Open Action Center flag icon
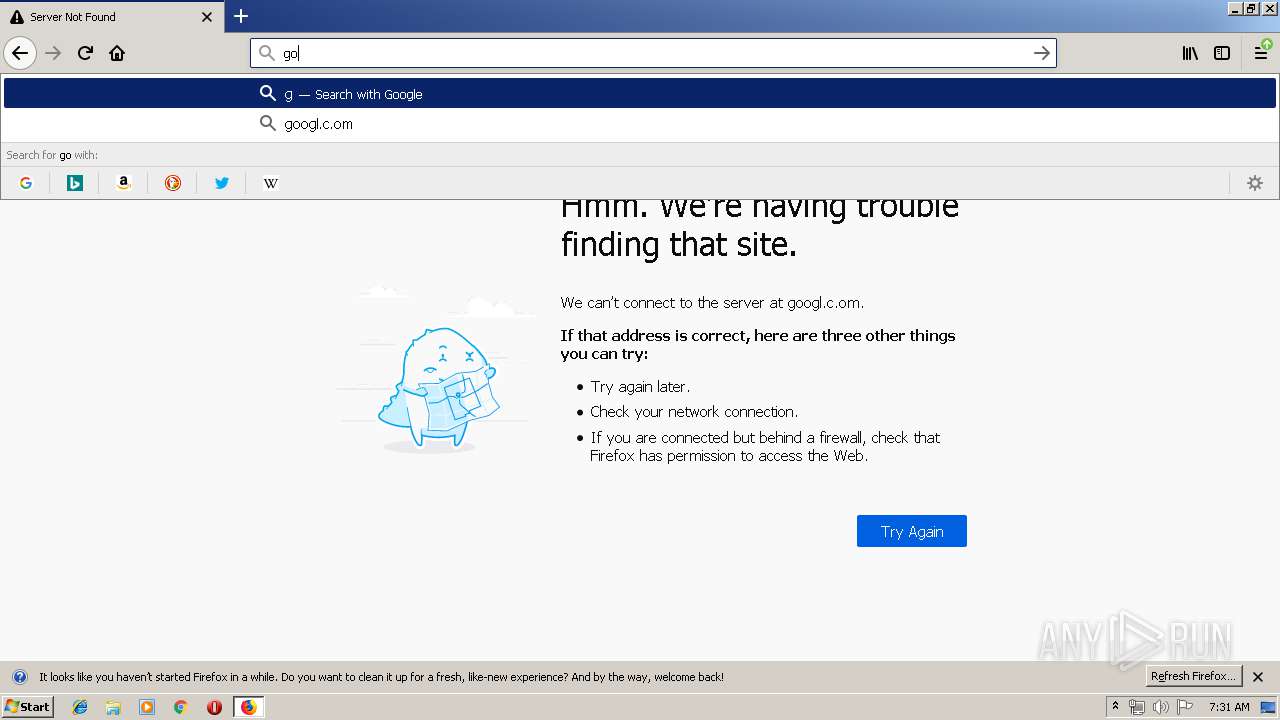1280x720 pixels. point(1185,707)
